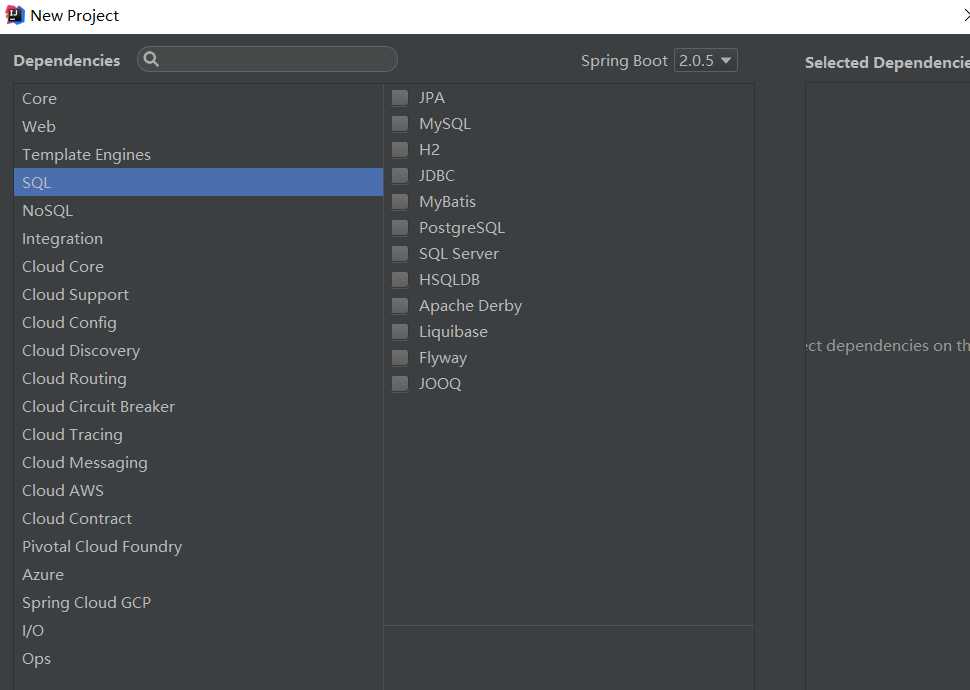Choose the Integration category

tap(199, 238)
